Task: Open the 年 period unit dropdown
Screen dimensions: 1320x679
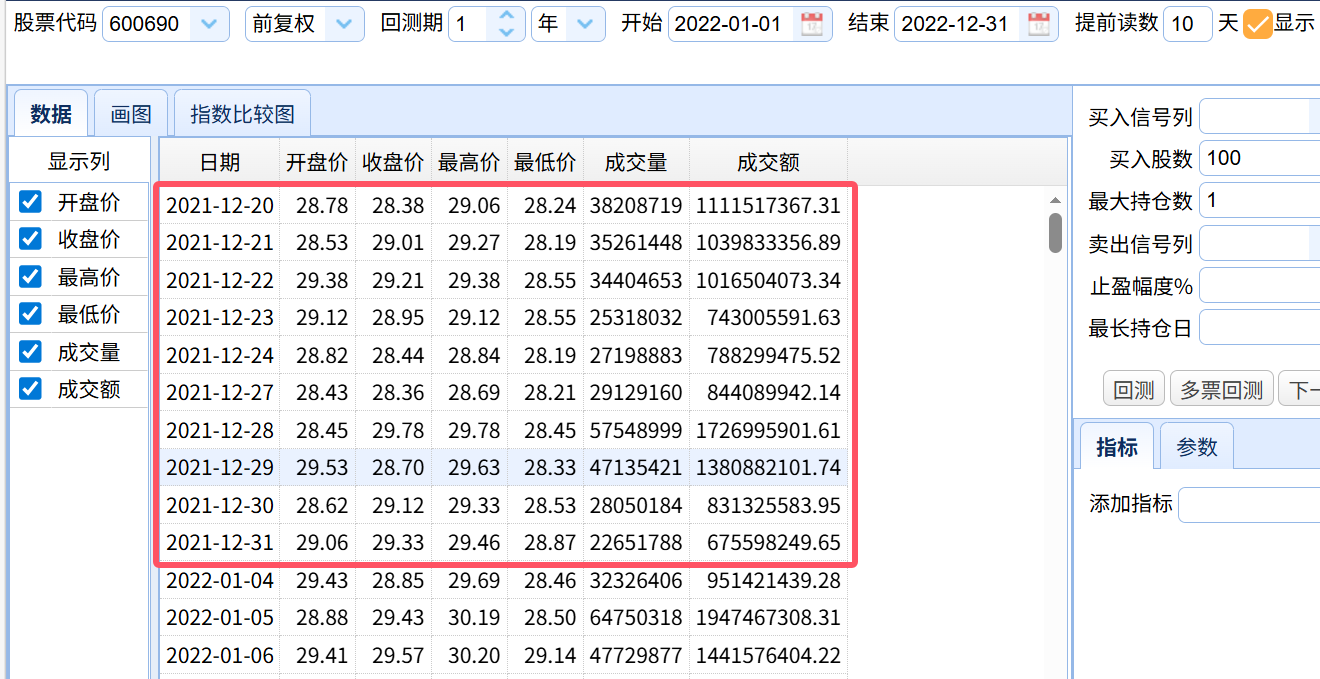Action: 585,24
